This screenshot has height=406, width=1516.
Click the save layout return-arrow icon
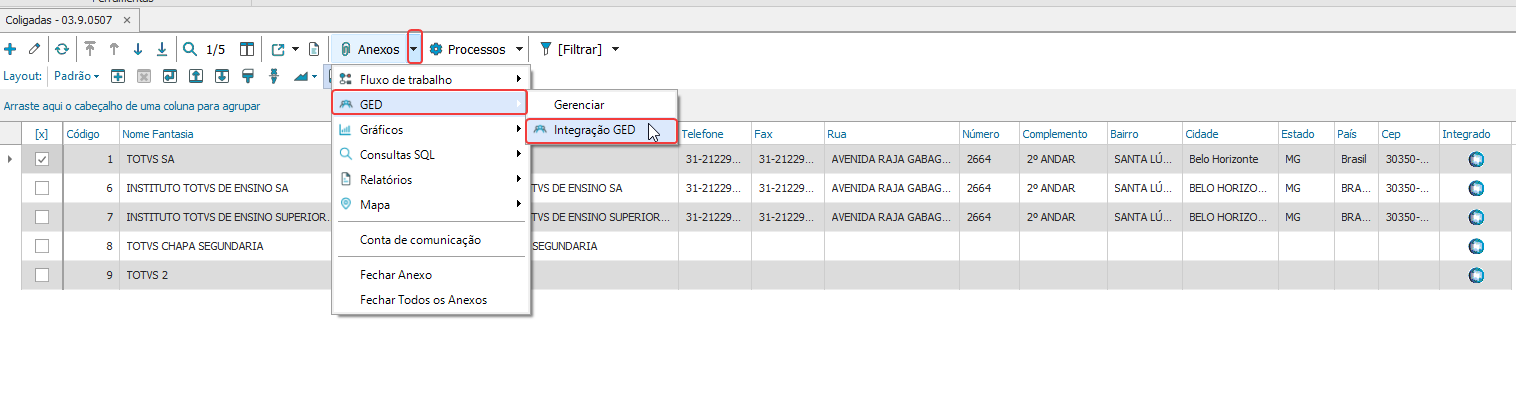170,76
